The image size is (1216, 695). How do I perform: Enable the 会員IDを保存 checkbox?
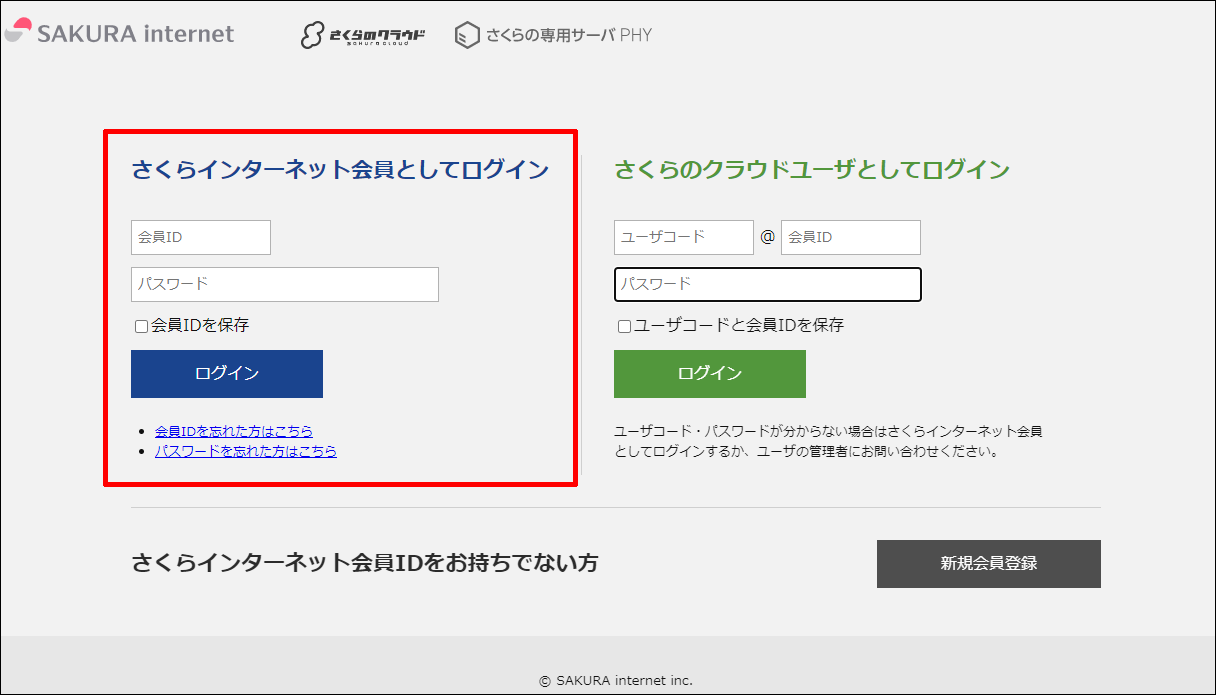coord(141,326)
